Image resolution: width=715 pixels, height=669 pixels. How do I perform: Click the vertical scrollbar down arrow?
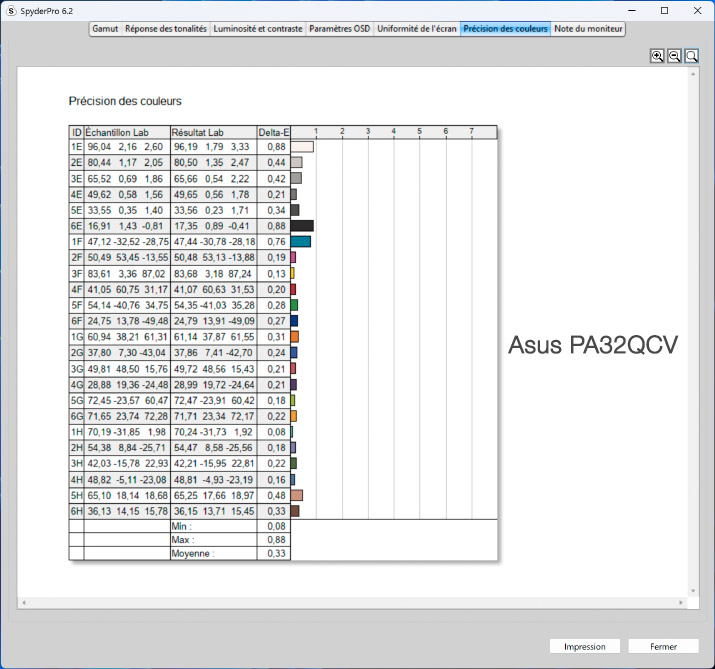tap(693, 591)
